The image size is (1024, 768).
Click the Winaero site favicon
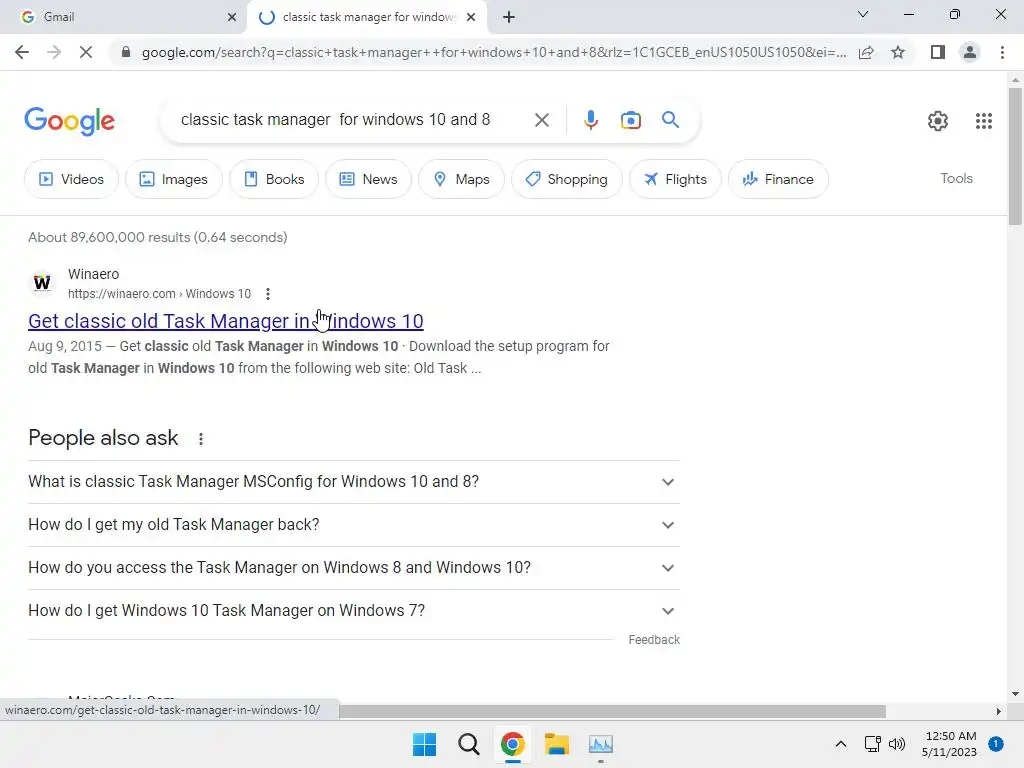[42, 283]
